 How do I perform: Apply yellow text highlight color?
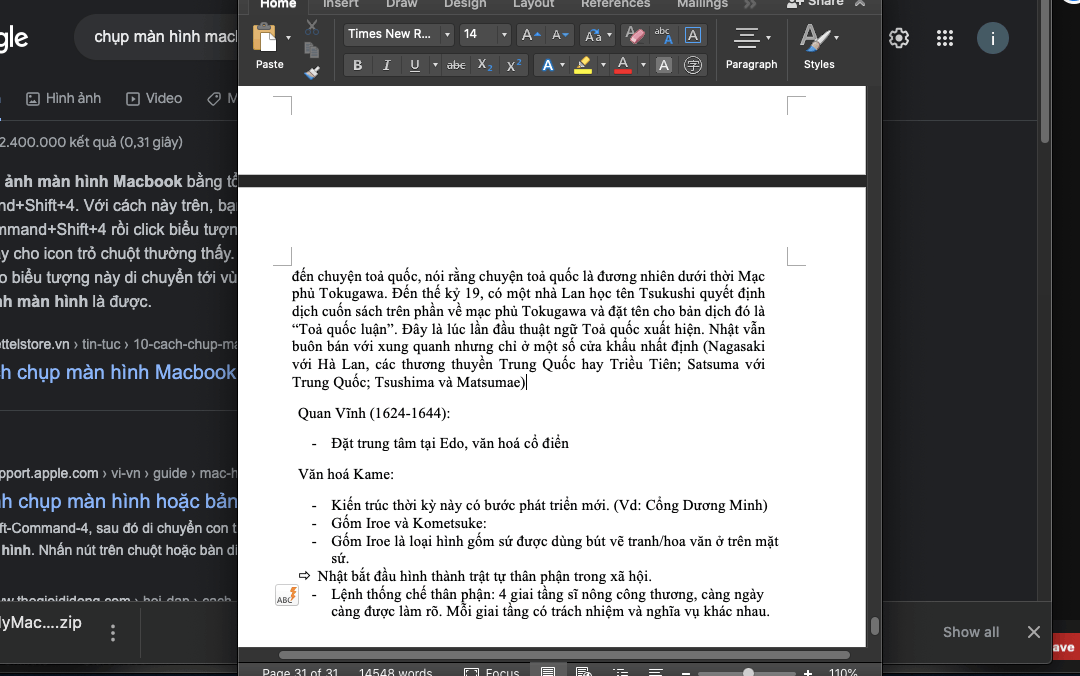click(583, 65)
